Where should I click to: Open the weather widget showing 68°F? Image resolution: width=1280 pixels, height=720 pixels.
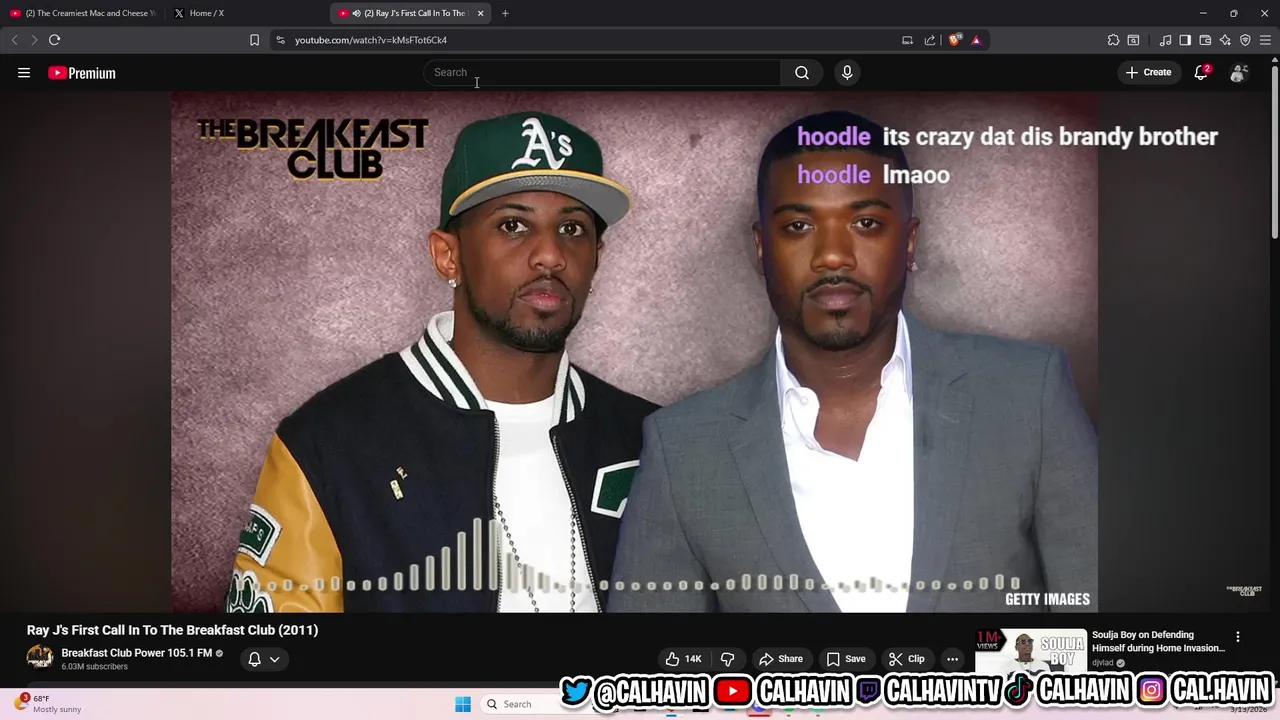click(x=47, y=704)
